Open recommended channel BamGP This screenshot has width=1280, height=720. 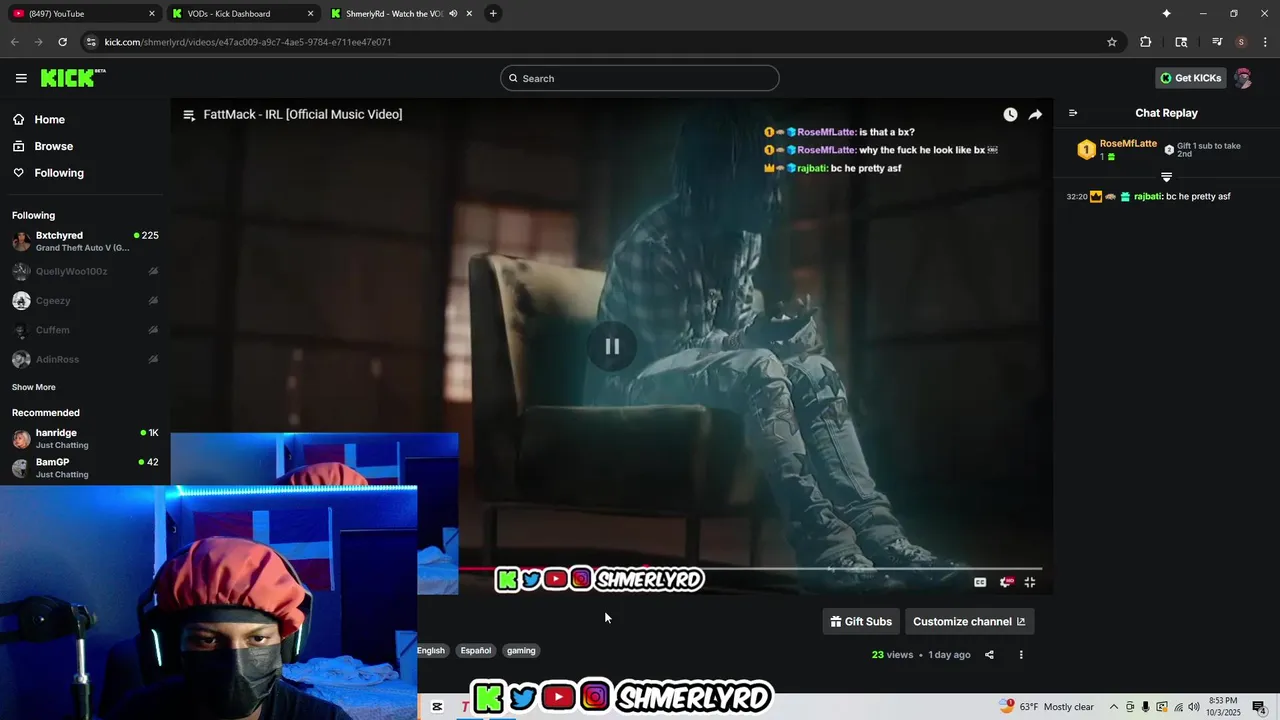(x=85, y=468)
